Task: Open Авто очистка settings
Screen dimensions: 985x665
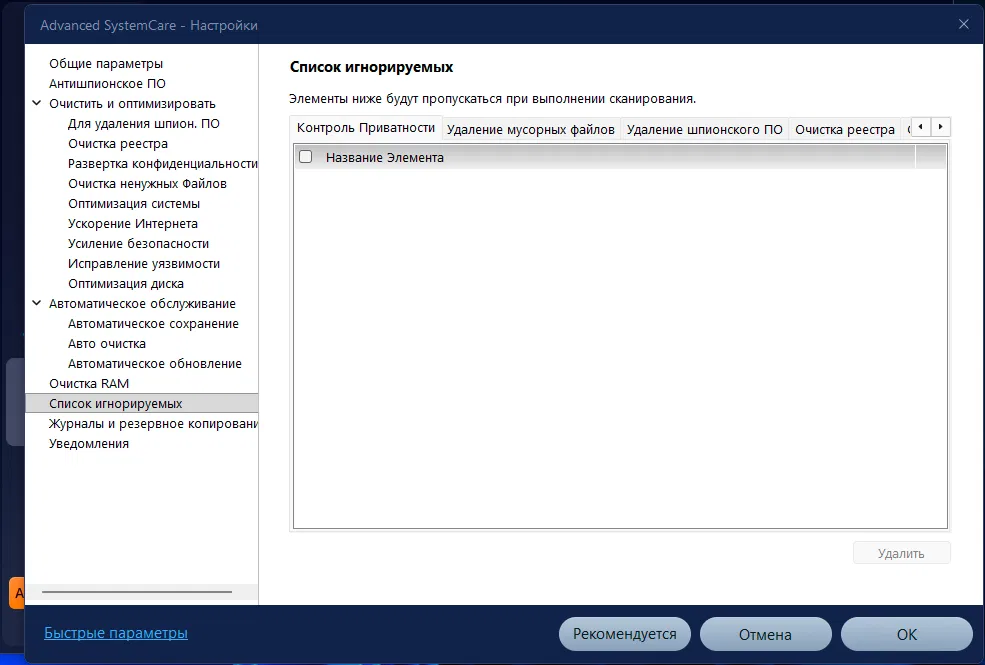Action: pyautogui.click(x=107, y=343)
